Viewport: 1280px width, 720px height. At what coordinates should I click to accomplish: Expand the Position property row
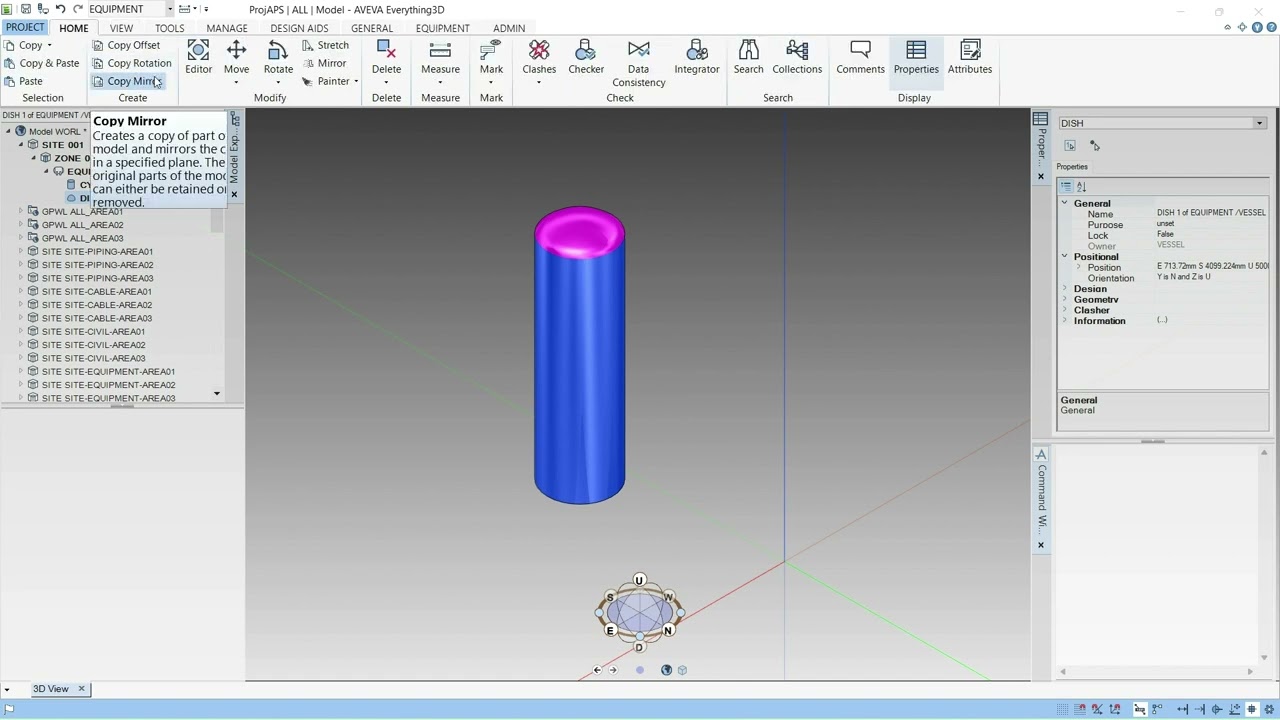coord(1078,267)
